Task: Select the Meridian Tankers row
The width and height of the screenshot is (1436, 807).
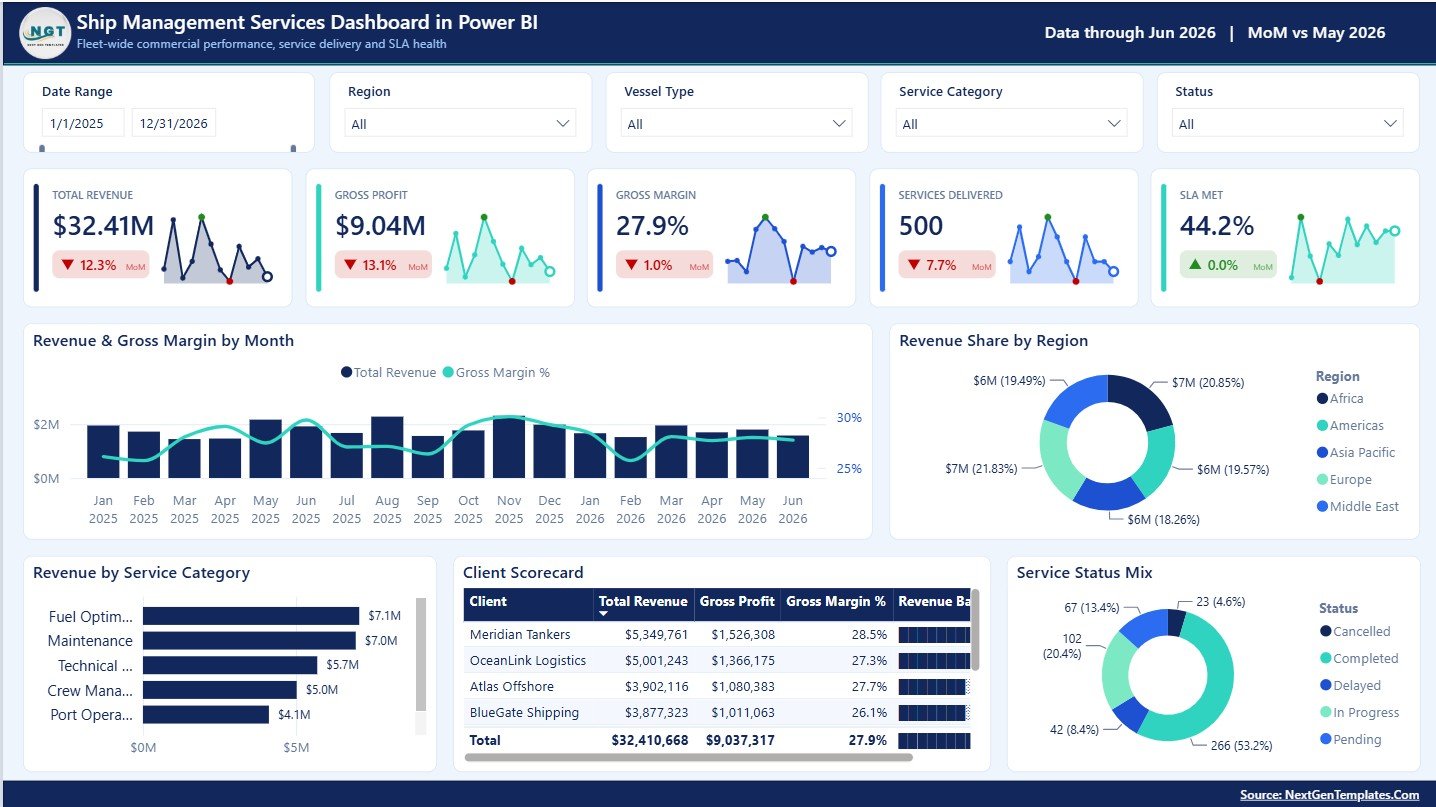Action: pyautogui.click(x=717, y=634)
